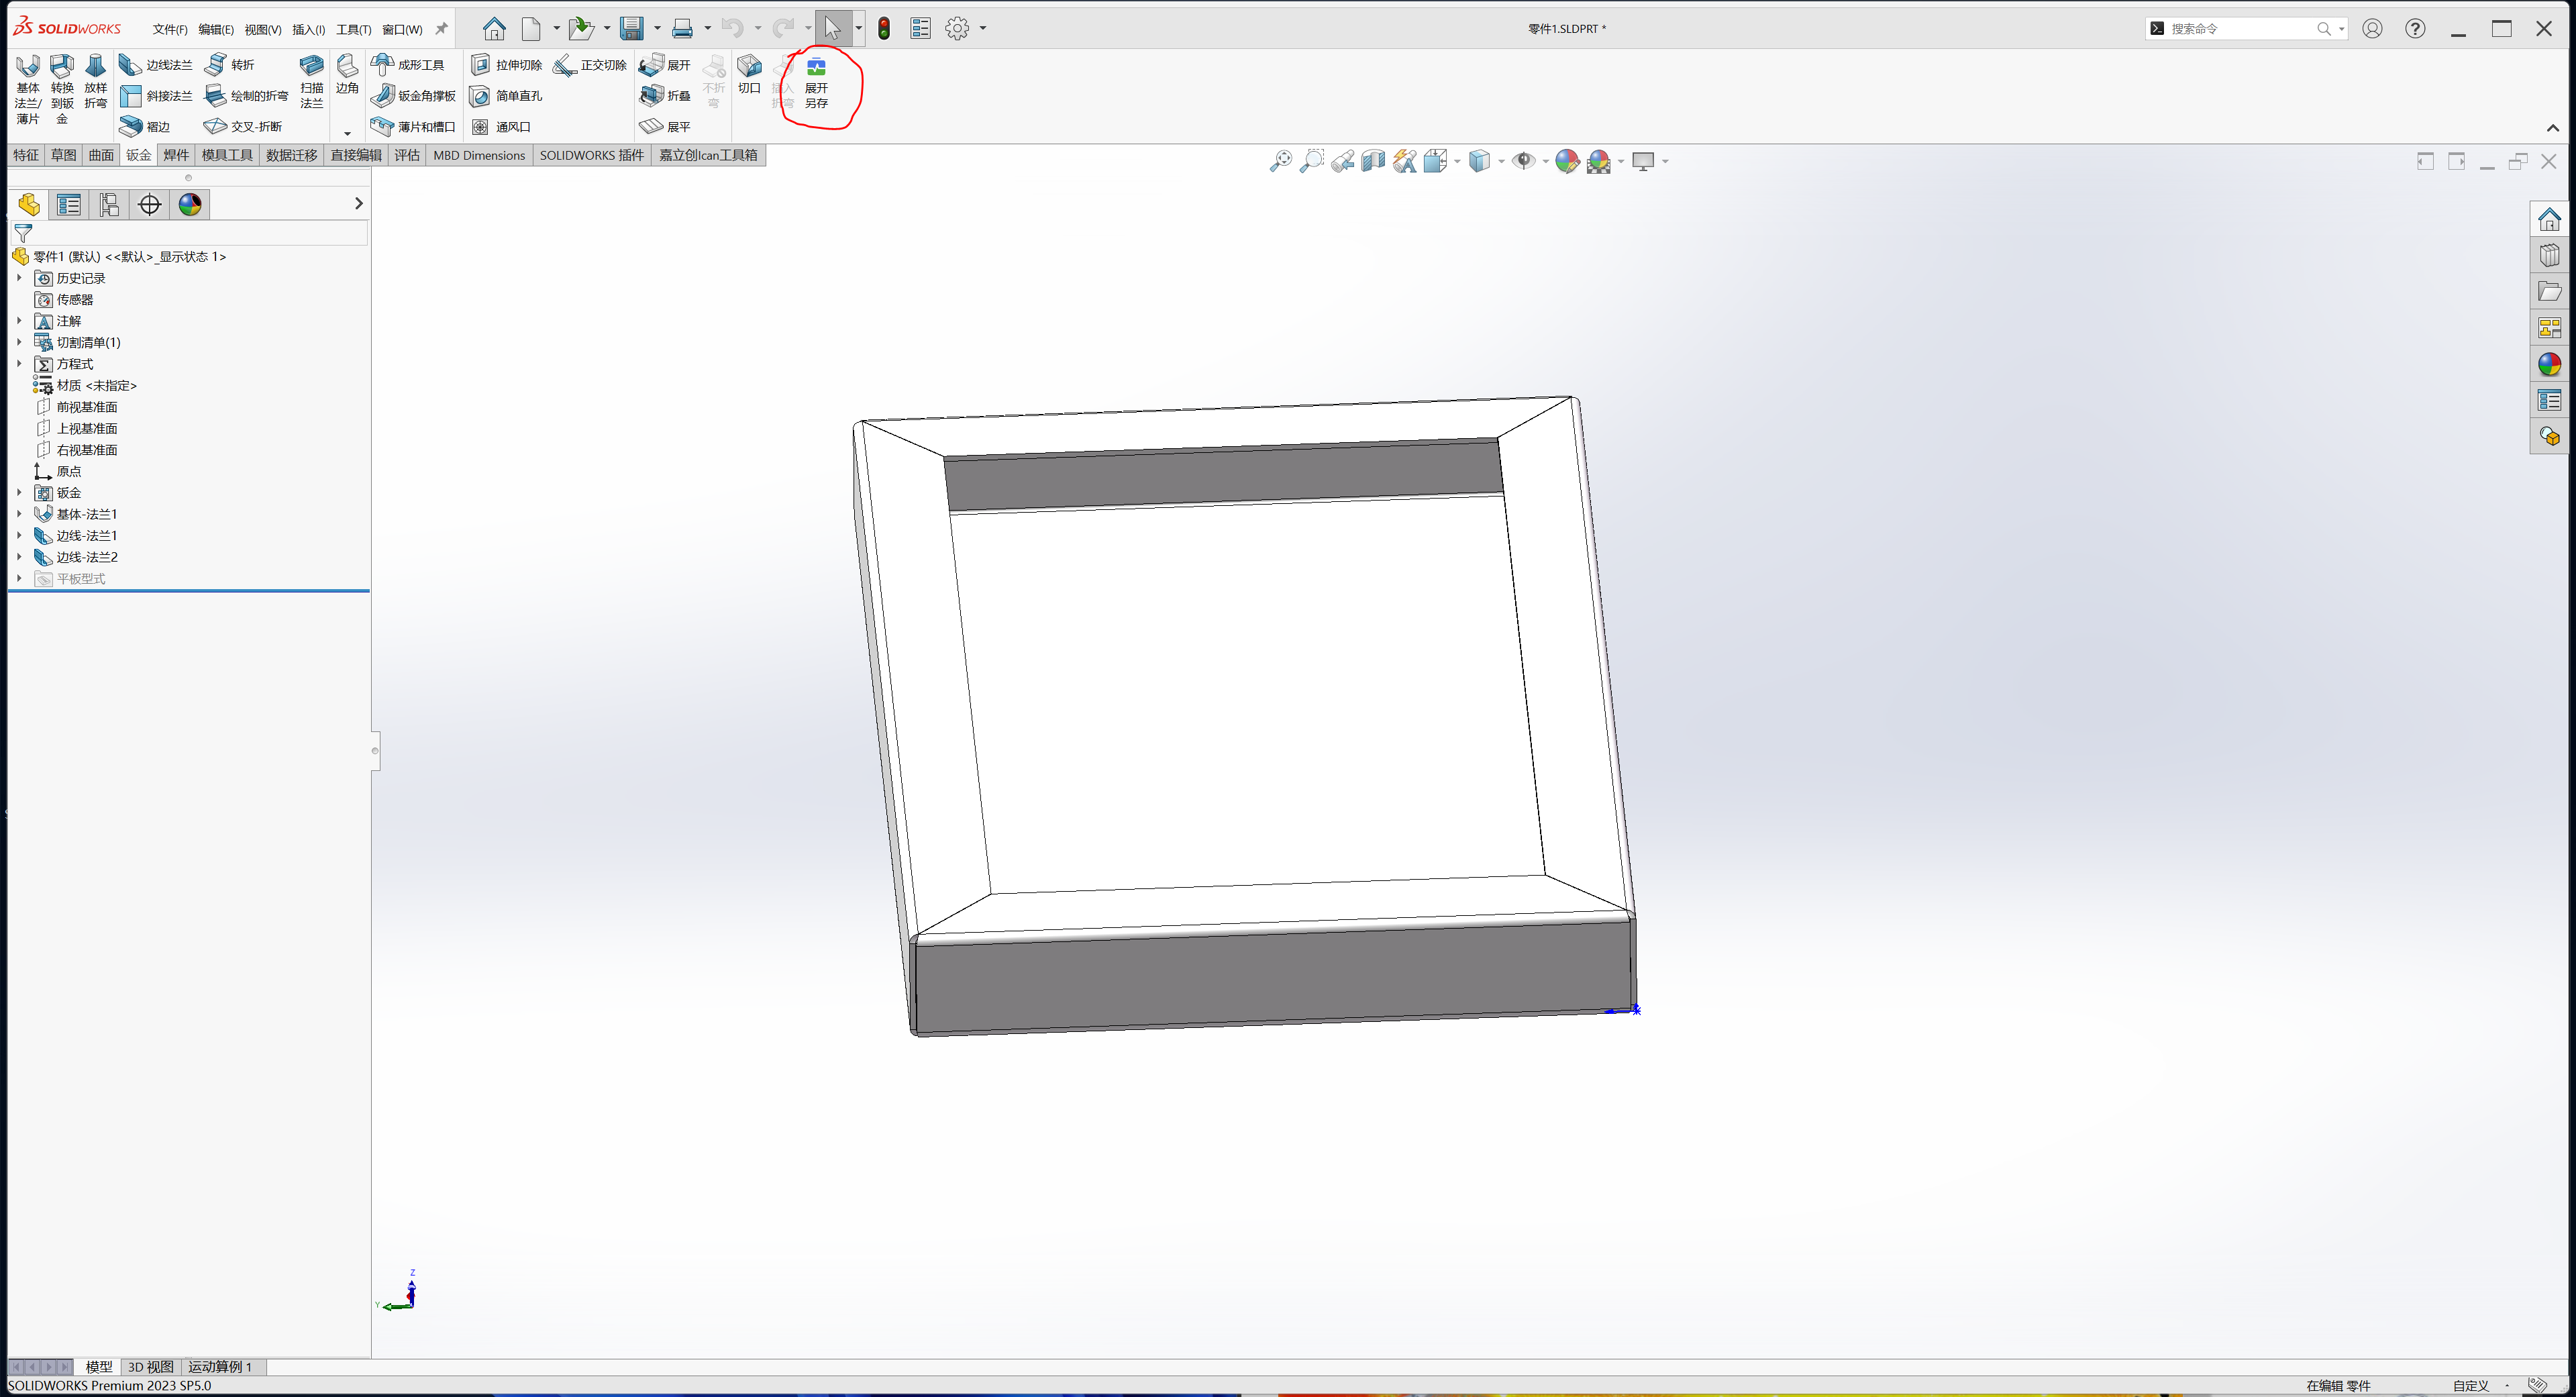Switch to the 草图 ribbon tab

click(63, 155)
